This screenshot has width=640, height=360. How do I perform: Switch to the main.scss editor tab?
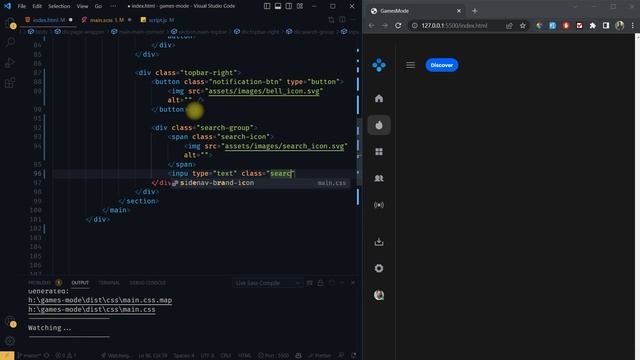[x=106, y=20]
